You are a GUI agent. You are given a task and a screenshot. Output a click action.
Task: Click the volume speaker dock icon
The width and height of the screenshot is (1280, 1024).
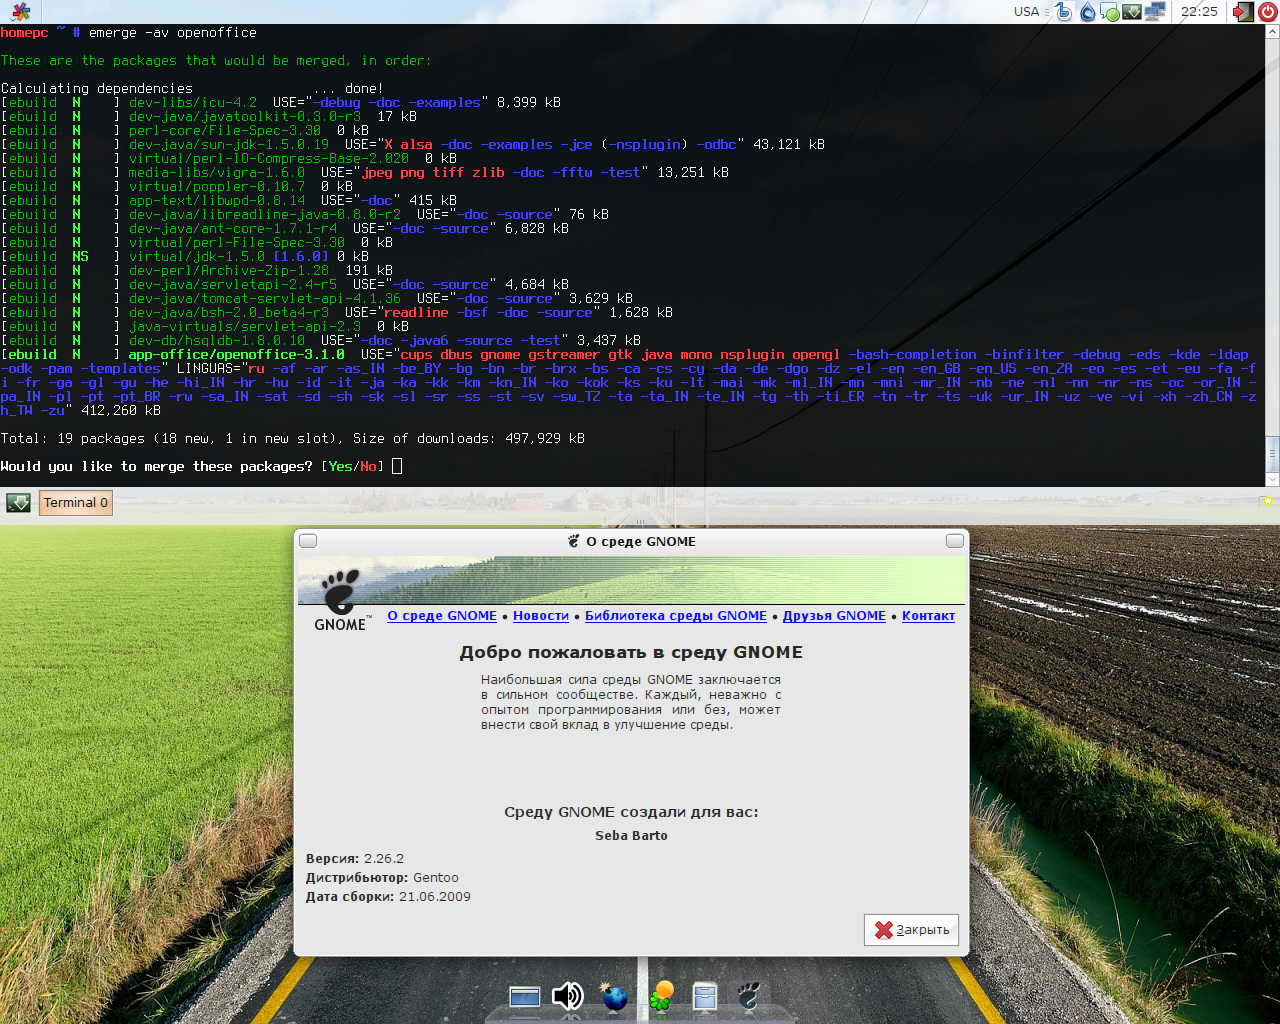point(568,996)
